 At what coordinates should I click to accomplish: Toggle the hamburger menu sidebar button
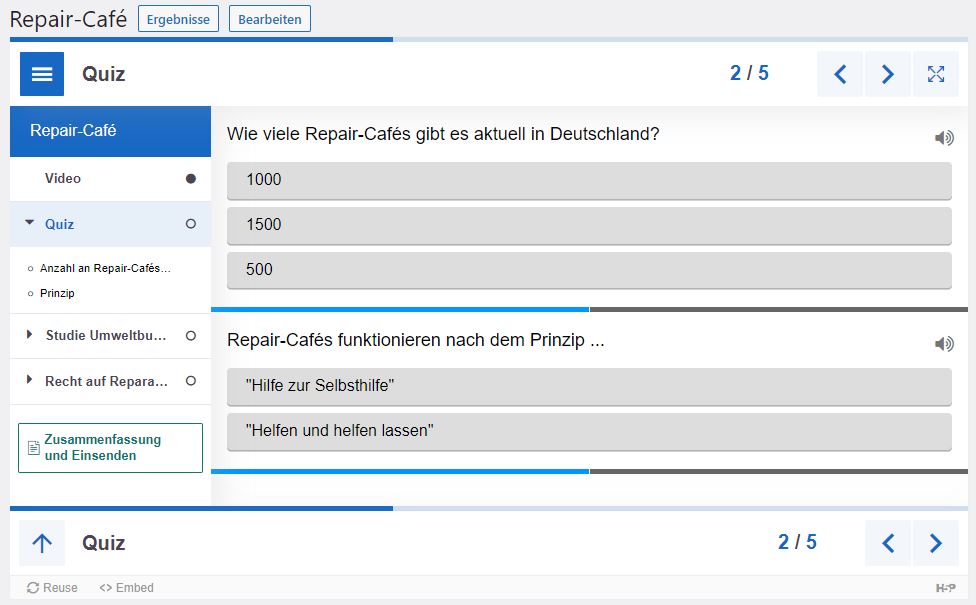pos(42,74)
